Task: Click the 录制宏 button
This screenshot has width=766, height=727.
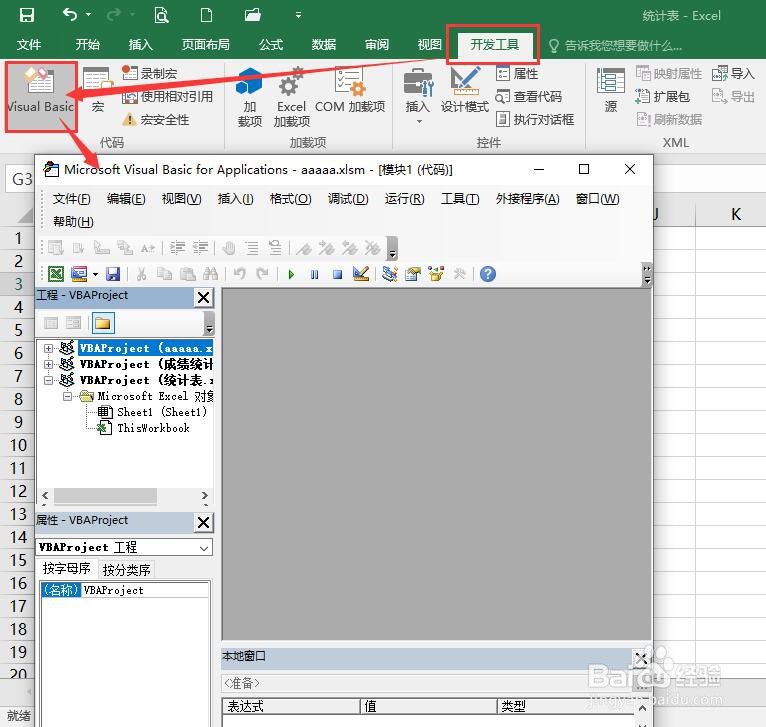Action: point(149,73)
